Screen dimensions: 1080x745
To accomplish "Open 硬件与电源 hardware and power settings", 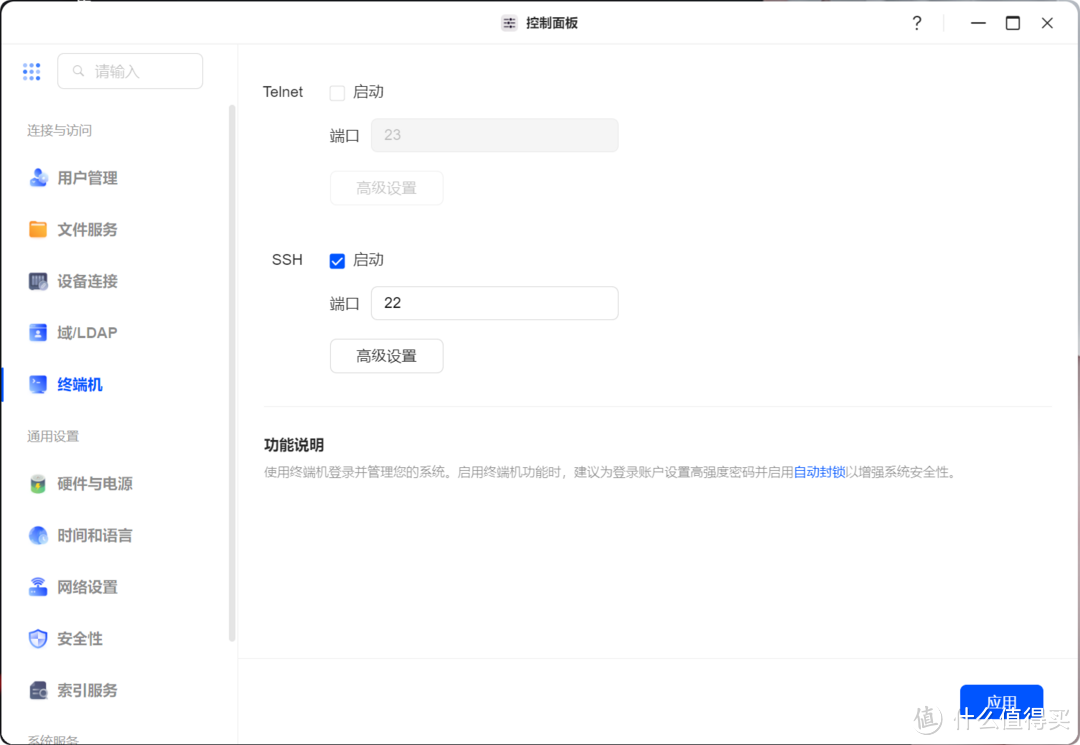I will (x=38, y=484).
